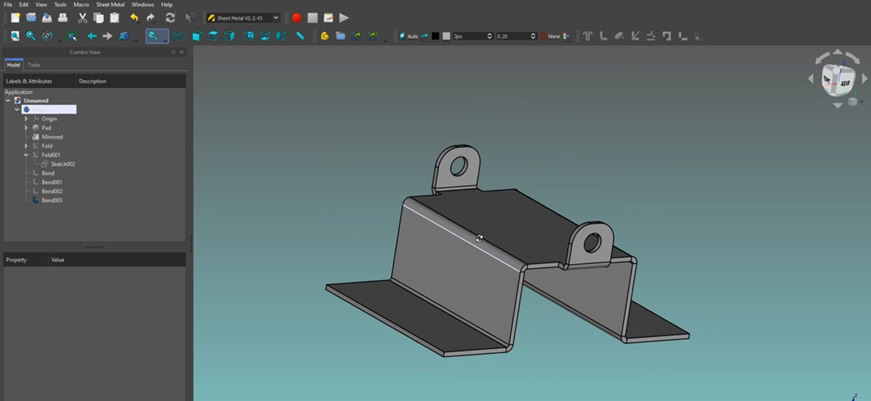Click the Print icon in toolbar

pyautogui.click(x=63, y=18)
